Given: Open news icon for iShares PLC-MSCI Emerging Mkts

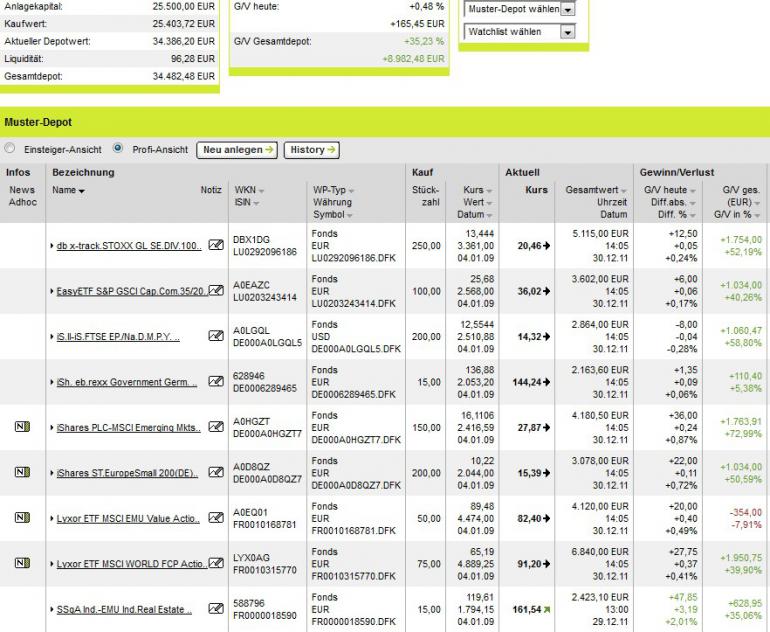Looking at the screenshot, I should [22, 427].
